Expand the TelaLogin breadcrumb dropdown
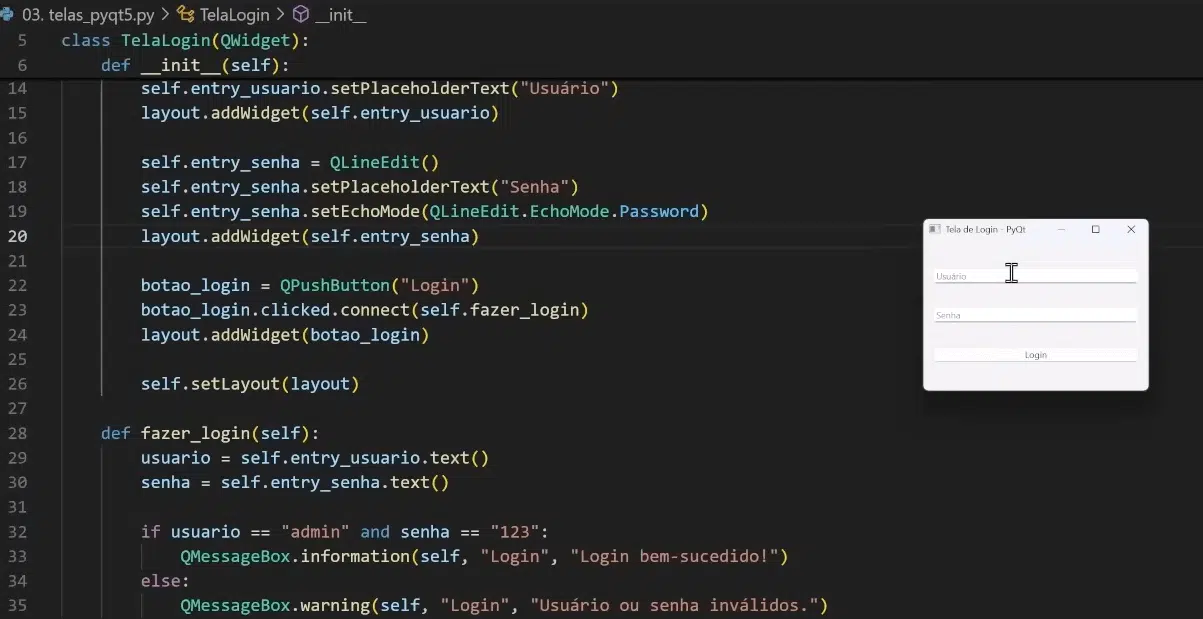Viewport: 1203px width, 619px height. coord(235,15)
